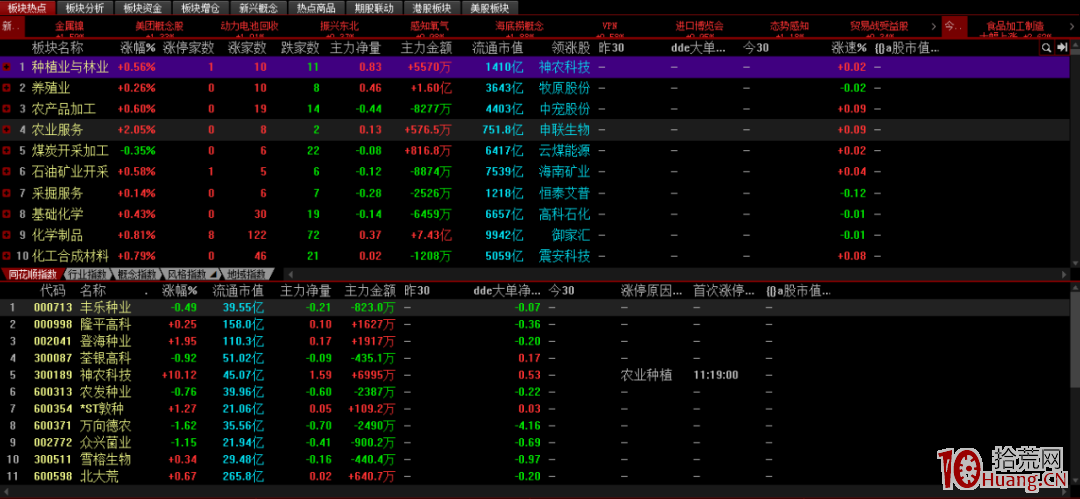Open leading stock 牧原股份
Viewport: 1080px width, 499px height.
coord(565,88)
